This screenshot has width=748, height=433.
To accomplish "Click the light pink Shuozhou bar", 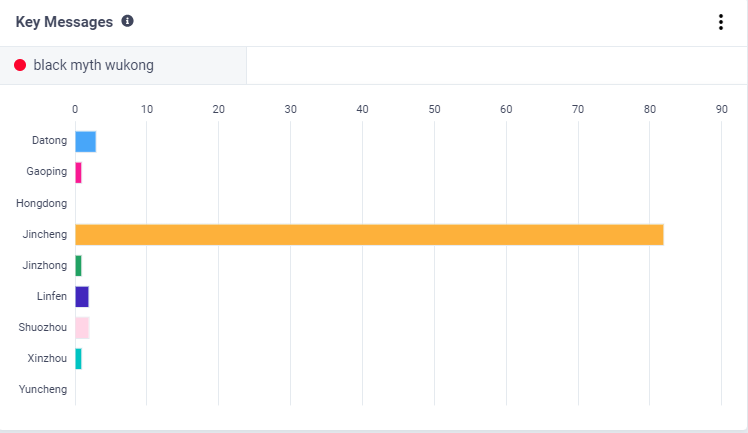I will [82, 327].
